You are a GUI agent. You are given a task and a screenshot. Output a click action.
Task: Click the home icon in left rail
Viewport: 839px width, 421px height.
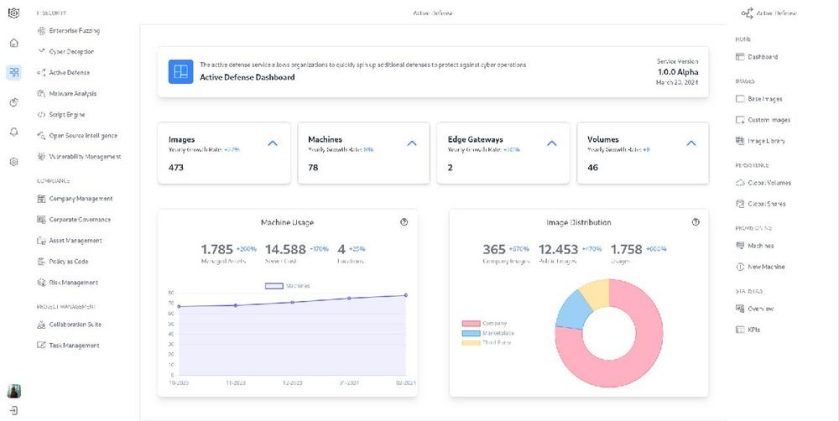point(13,43)
